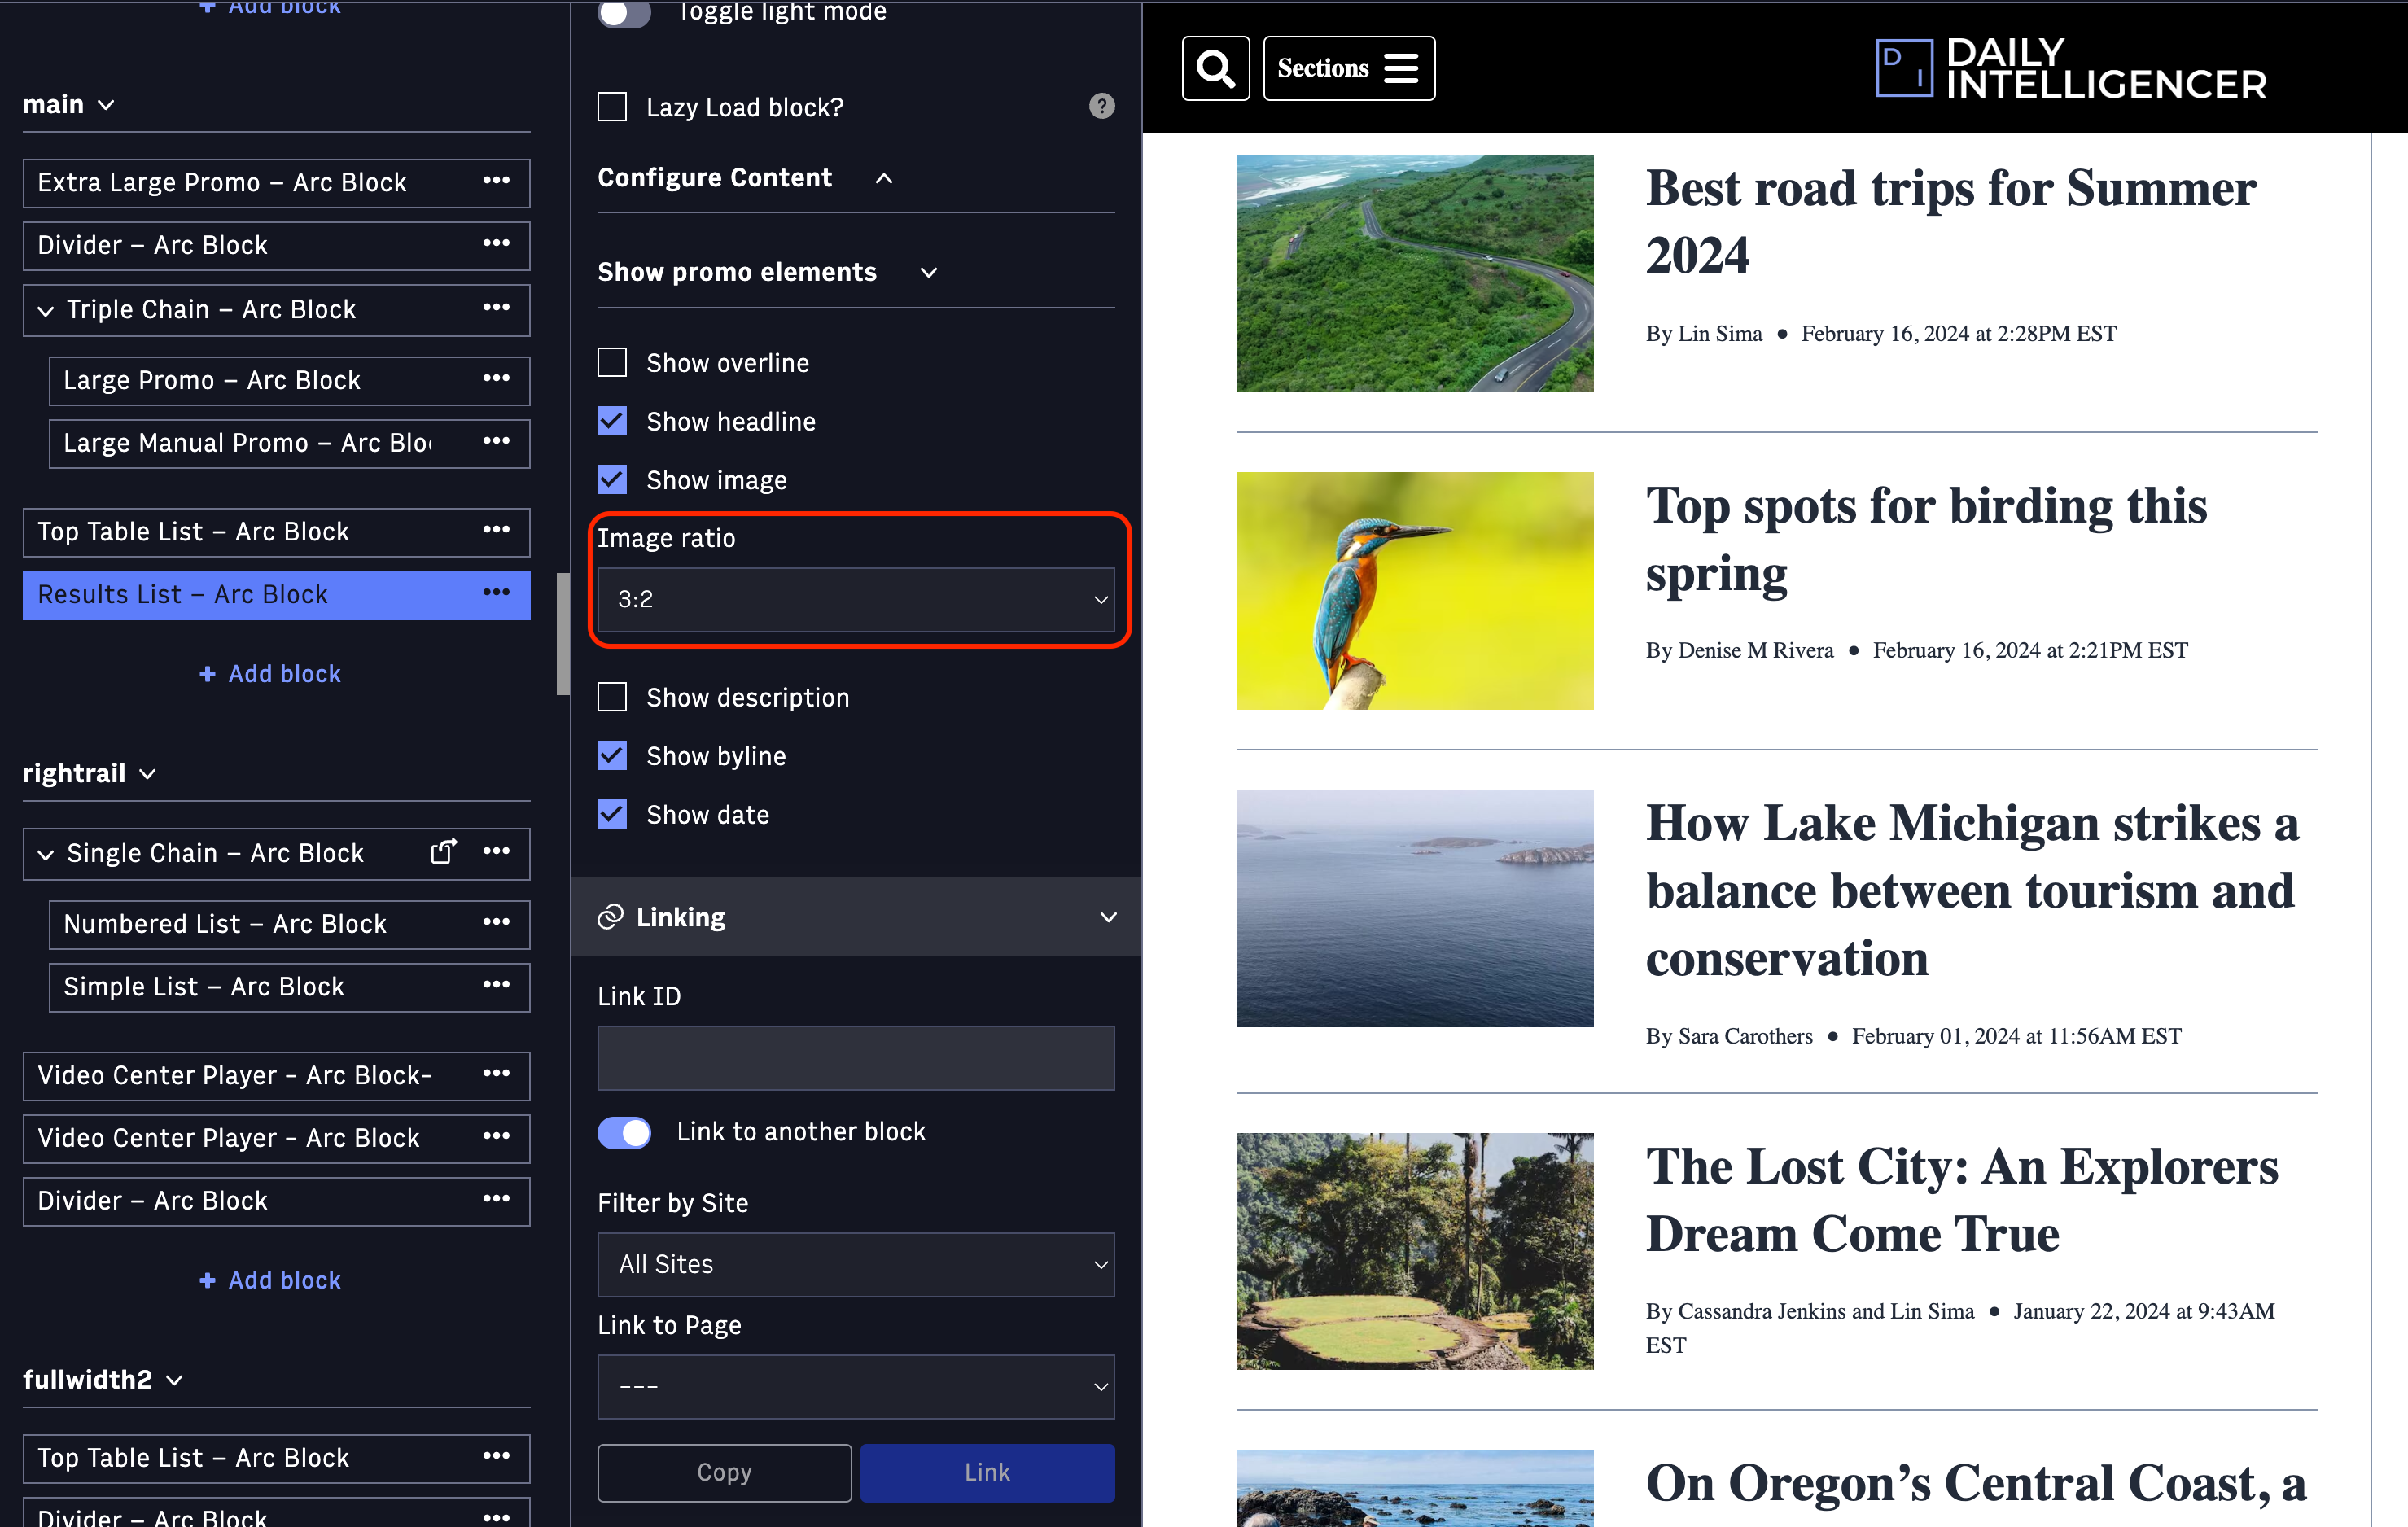Screen dimensions: 2408x1527
Task: Open options menu for Large Promo block
Action: (496, 379)
